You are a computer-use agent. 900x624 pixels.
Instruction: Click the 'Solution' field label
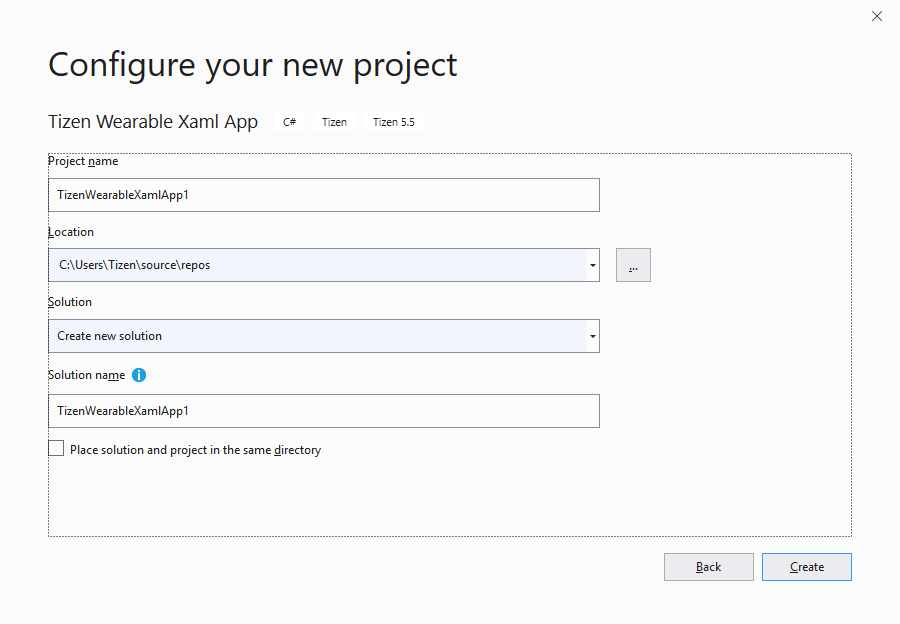pos(70,302)
